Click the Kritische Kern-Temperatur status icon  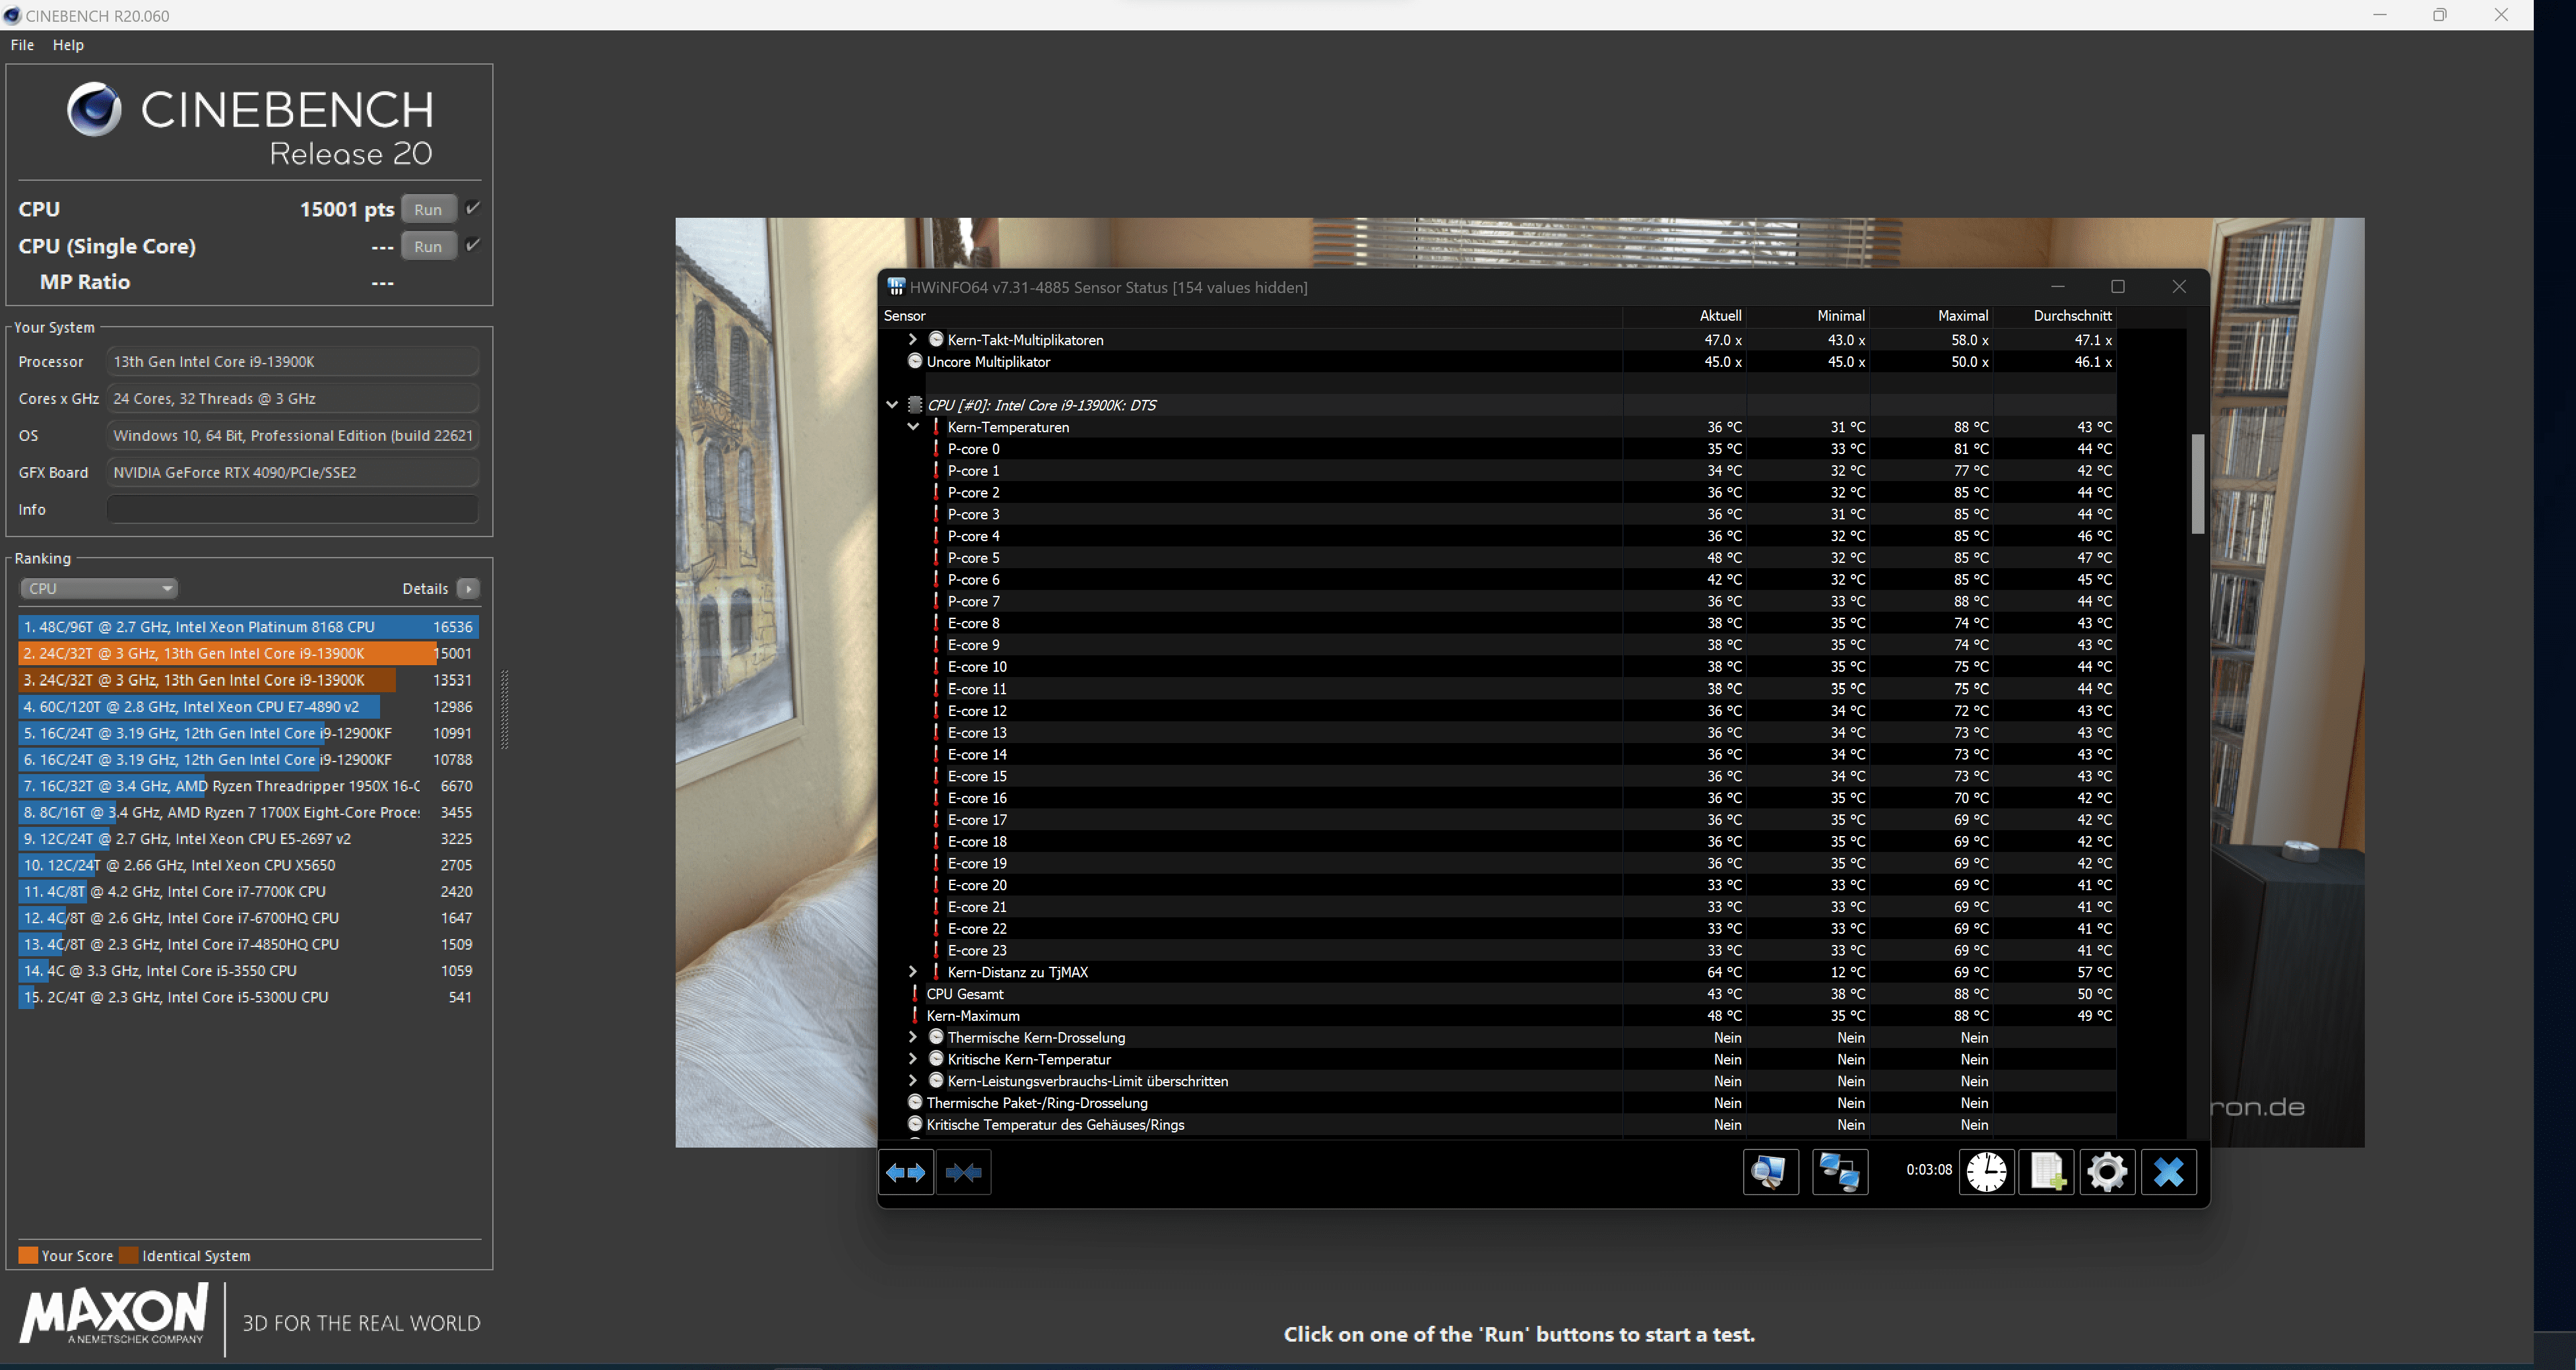click(x=936, y=1059)
